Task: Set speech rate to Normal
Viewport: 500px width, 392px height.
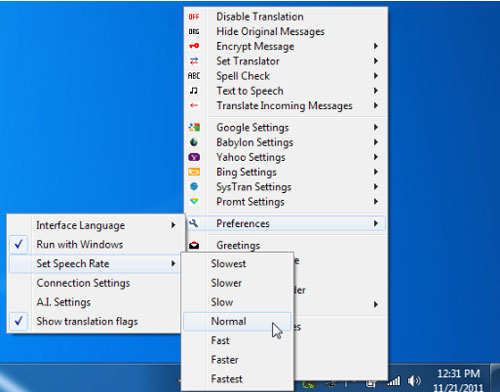Action: [x=237, y=321]
